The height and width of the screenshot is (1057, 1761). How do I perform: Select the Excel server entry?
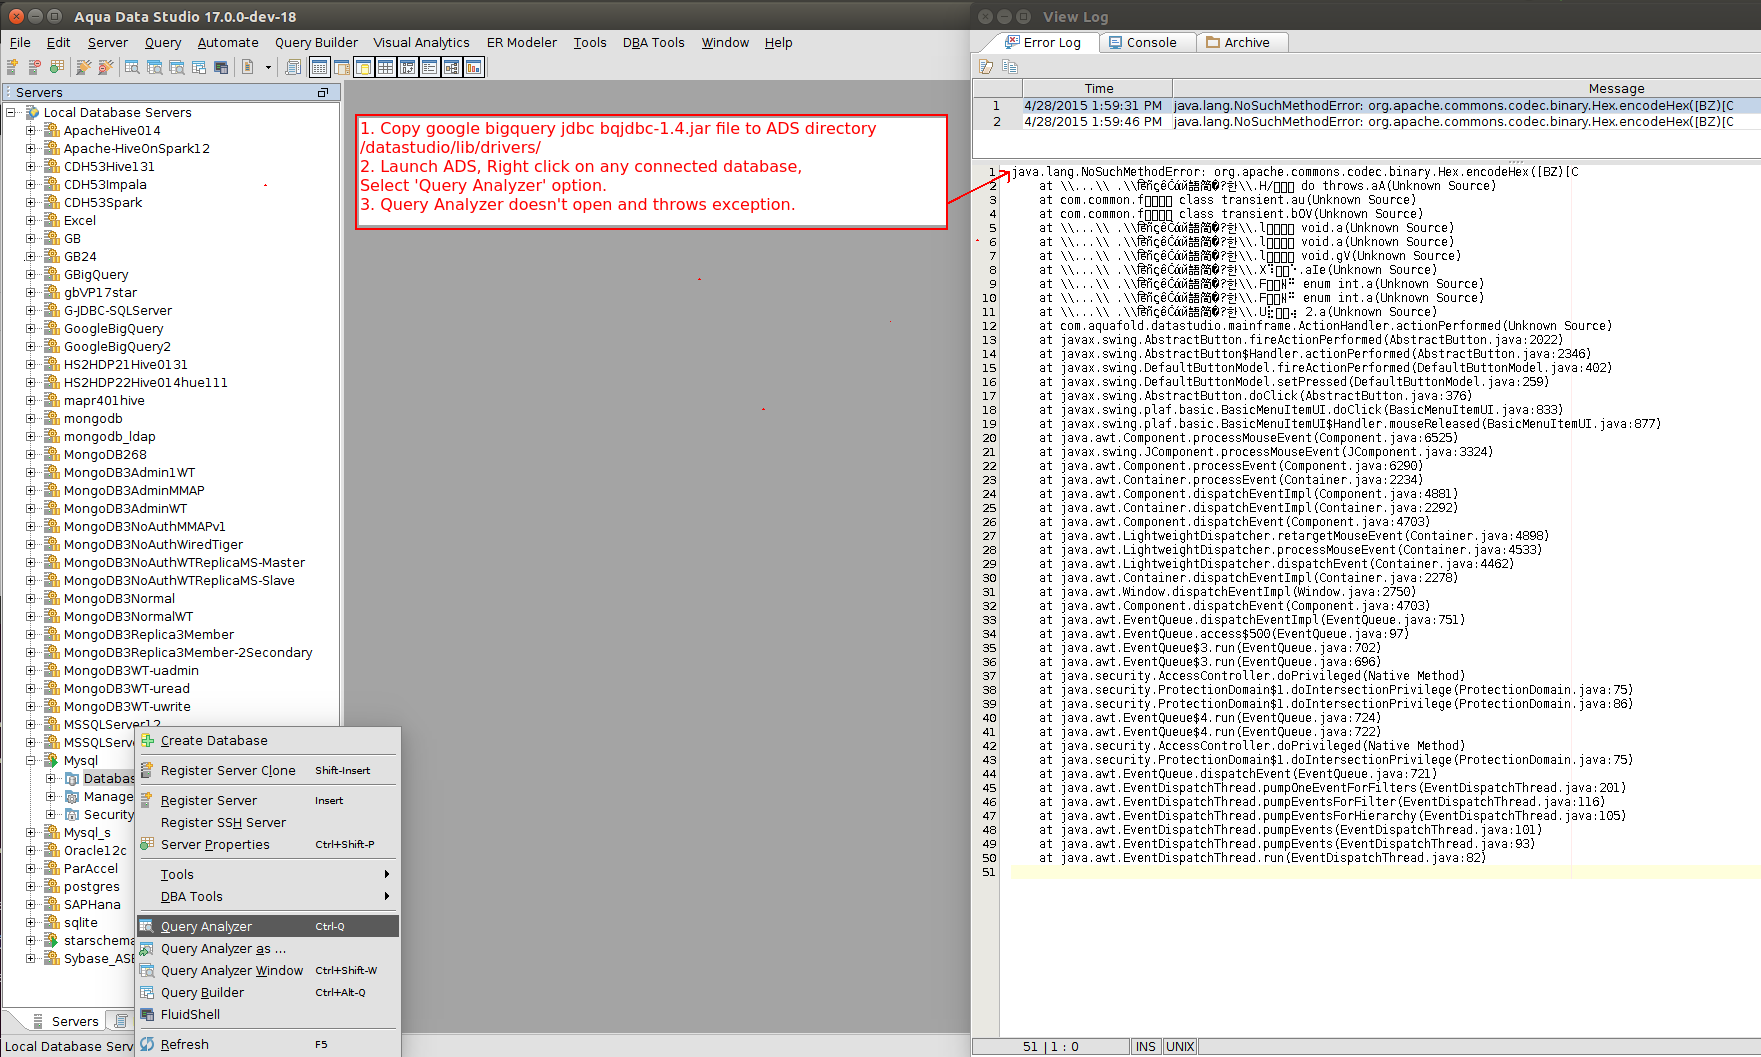80,220
